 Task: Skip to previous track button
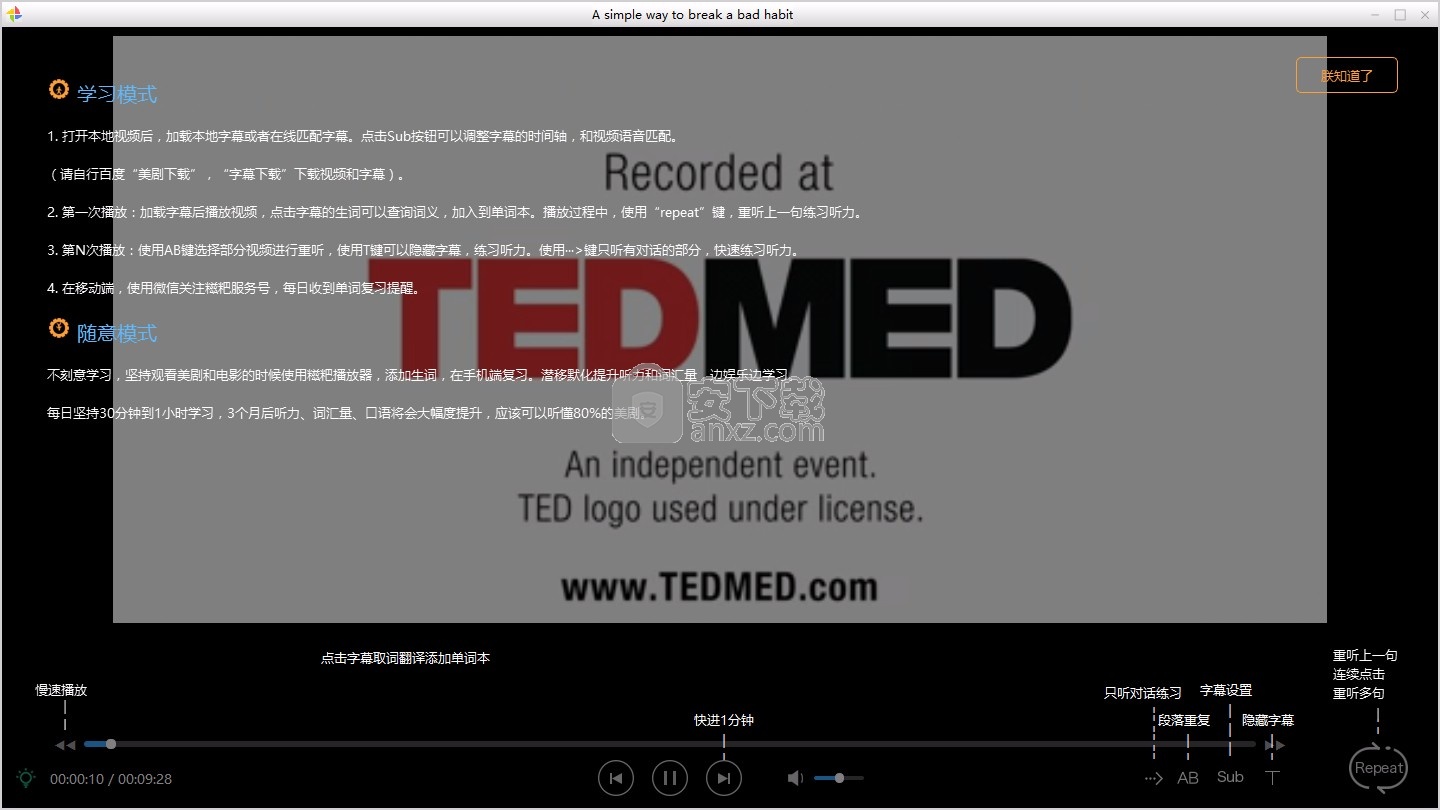[x=616, y=778]
